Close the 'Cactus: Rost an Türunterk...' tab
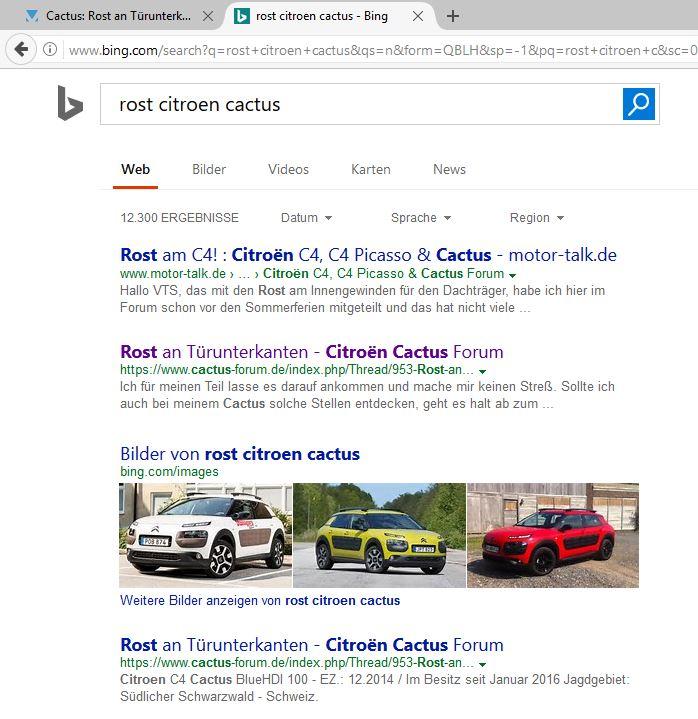The image size is (698, 719). point(208,16)
